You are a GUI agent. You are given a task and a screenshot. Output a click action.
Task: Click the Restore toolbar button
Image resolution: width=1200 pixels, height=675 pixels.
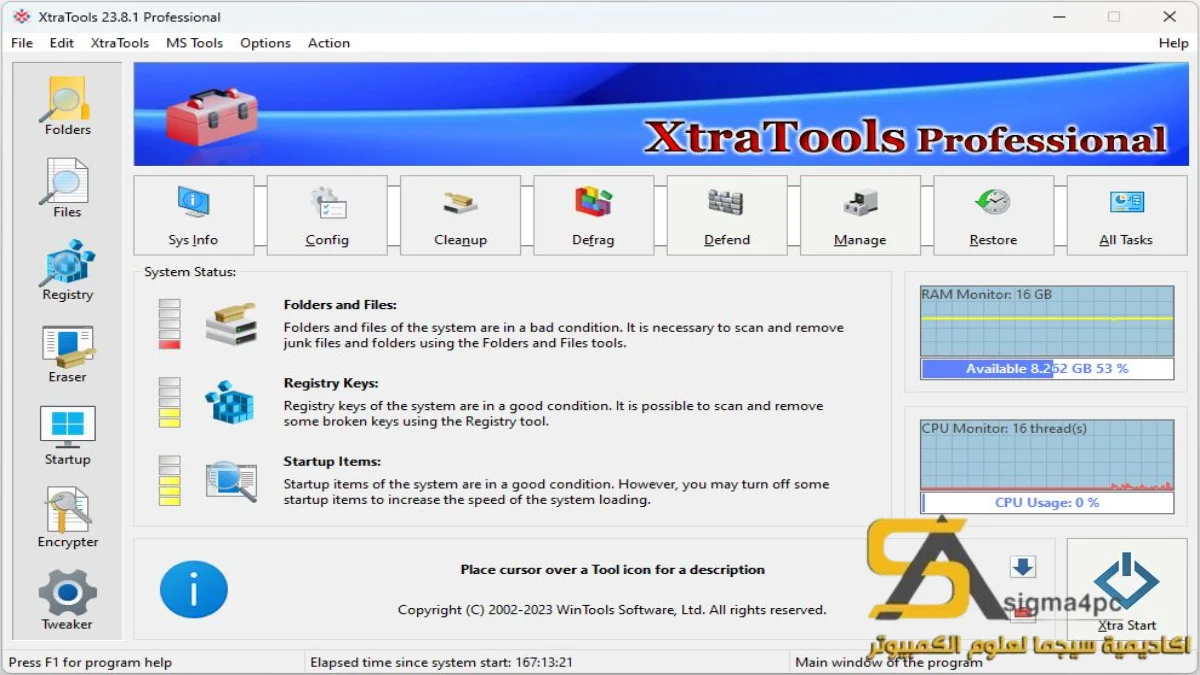pyautogui.click(x=993, y=215)
